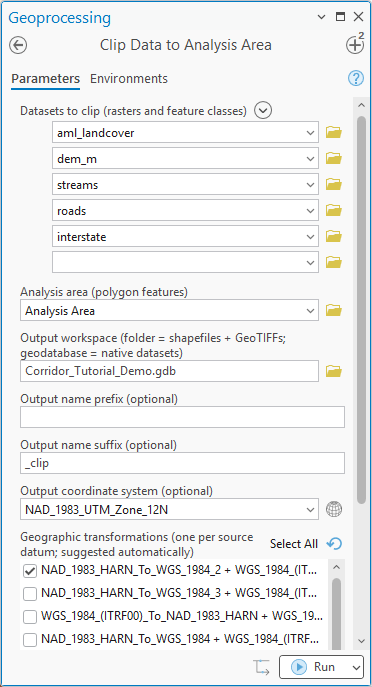
Task: Click the transformations list scrollbar
Action: click(x=337, y=613)
